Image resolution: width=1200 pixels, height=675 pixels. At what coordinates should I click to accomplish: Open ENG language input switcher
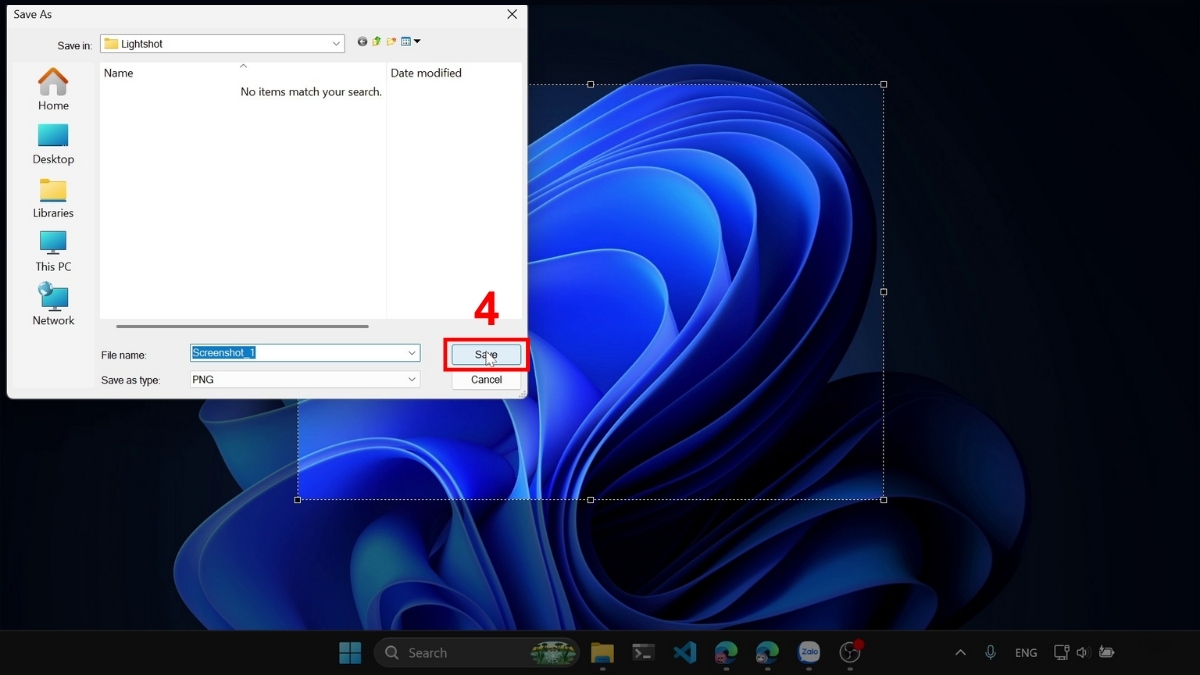1026,653
